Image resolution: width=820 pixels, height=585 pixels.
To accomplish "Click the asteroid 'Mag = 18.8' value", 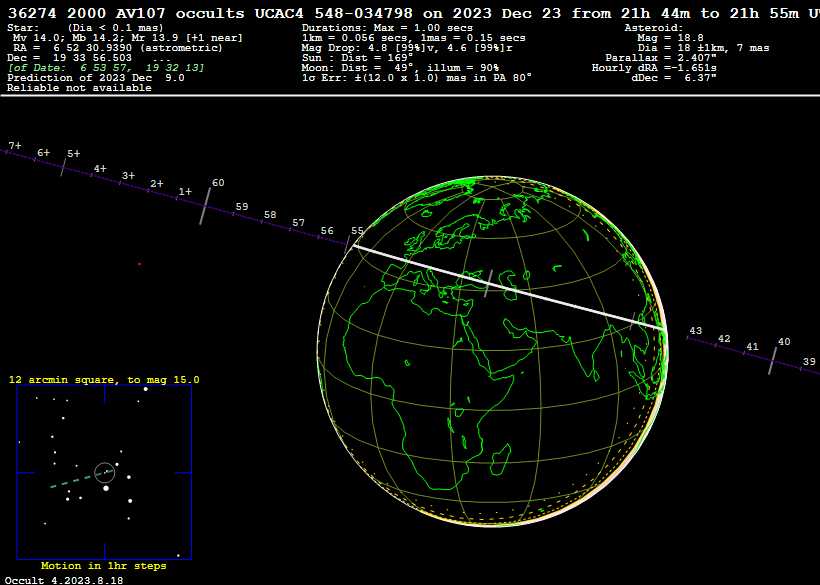I will pyautogui.click(x=670, y=38).
